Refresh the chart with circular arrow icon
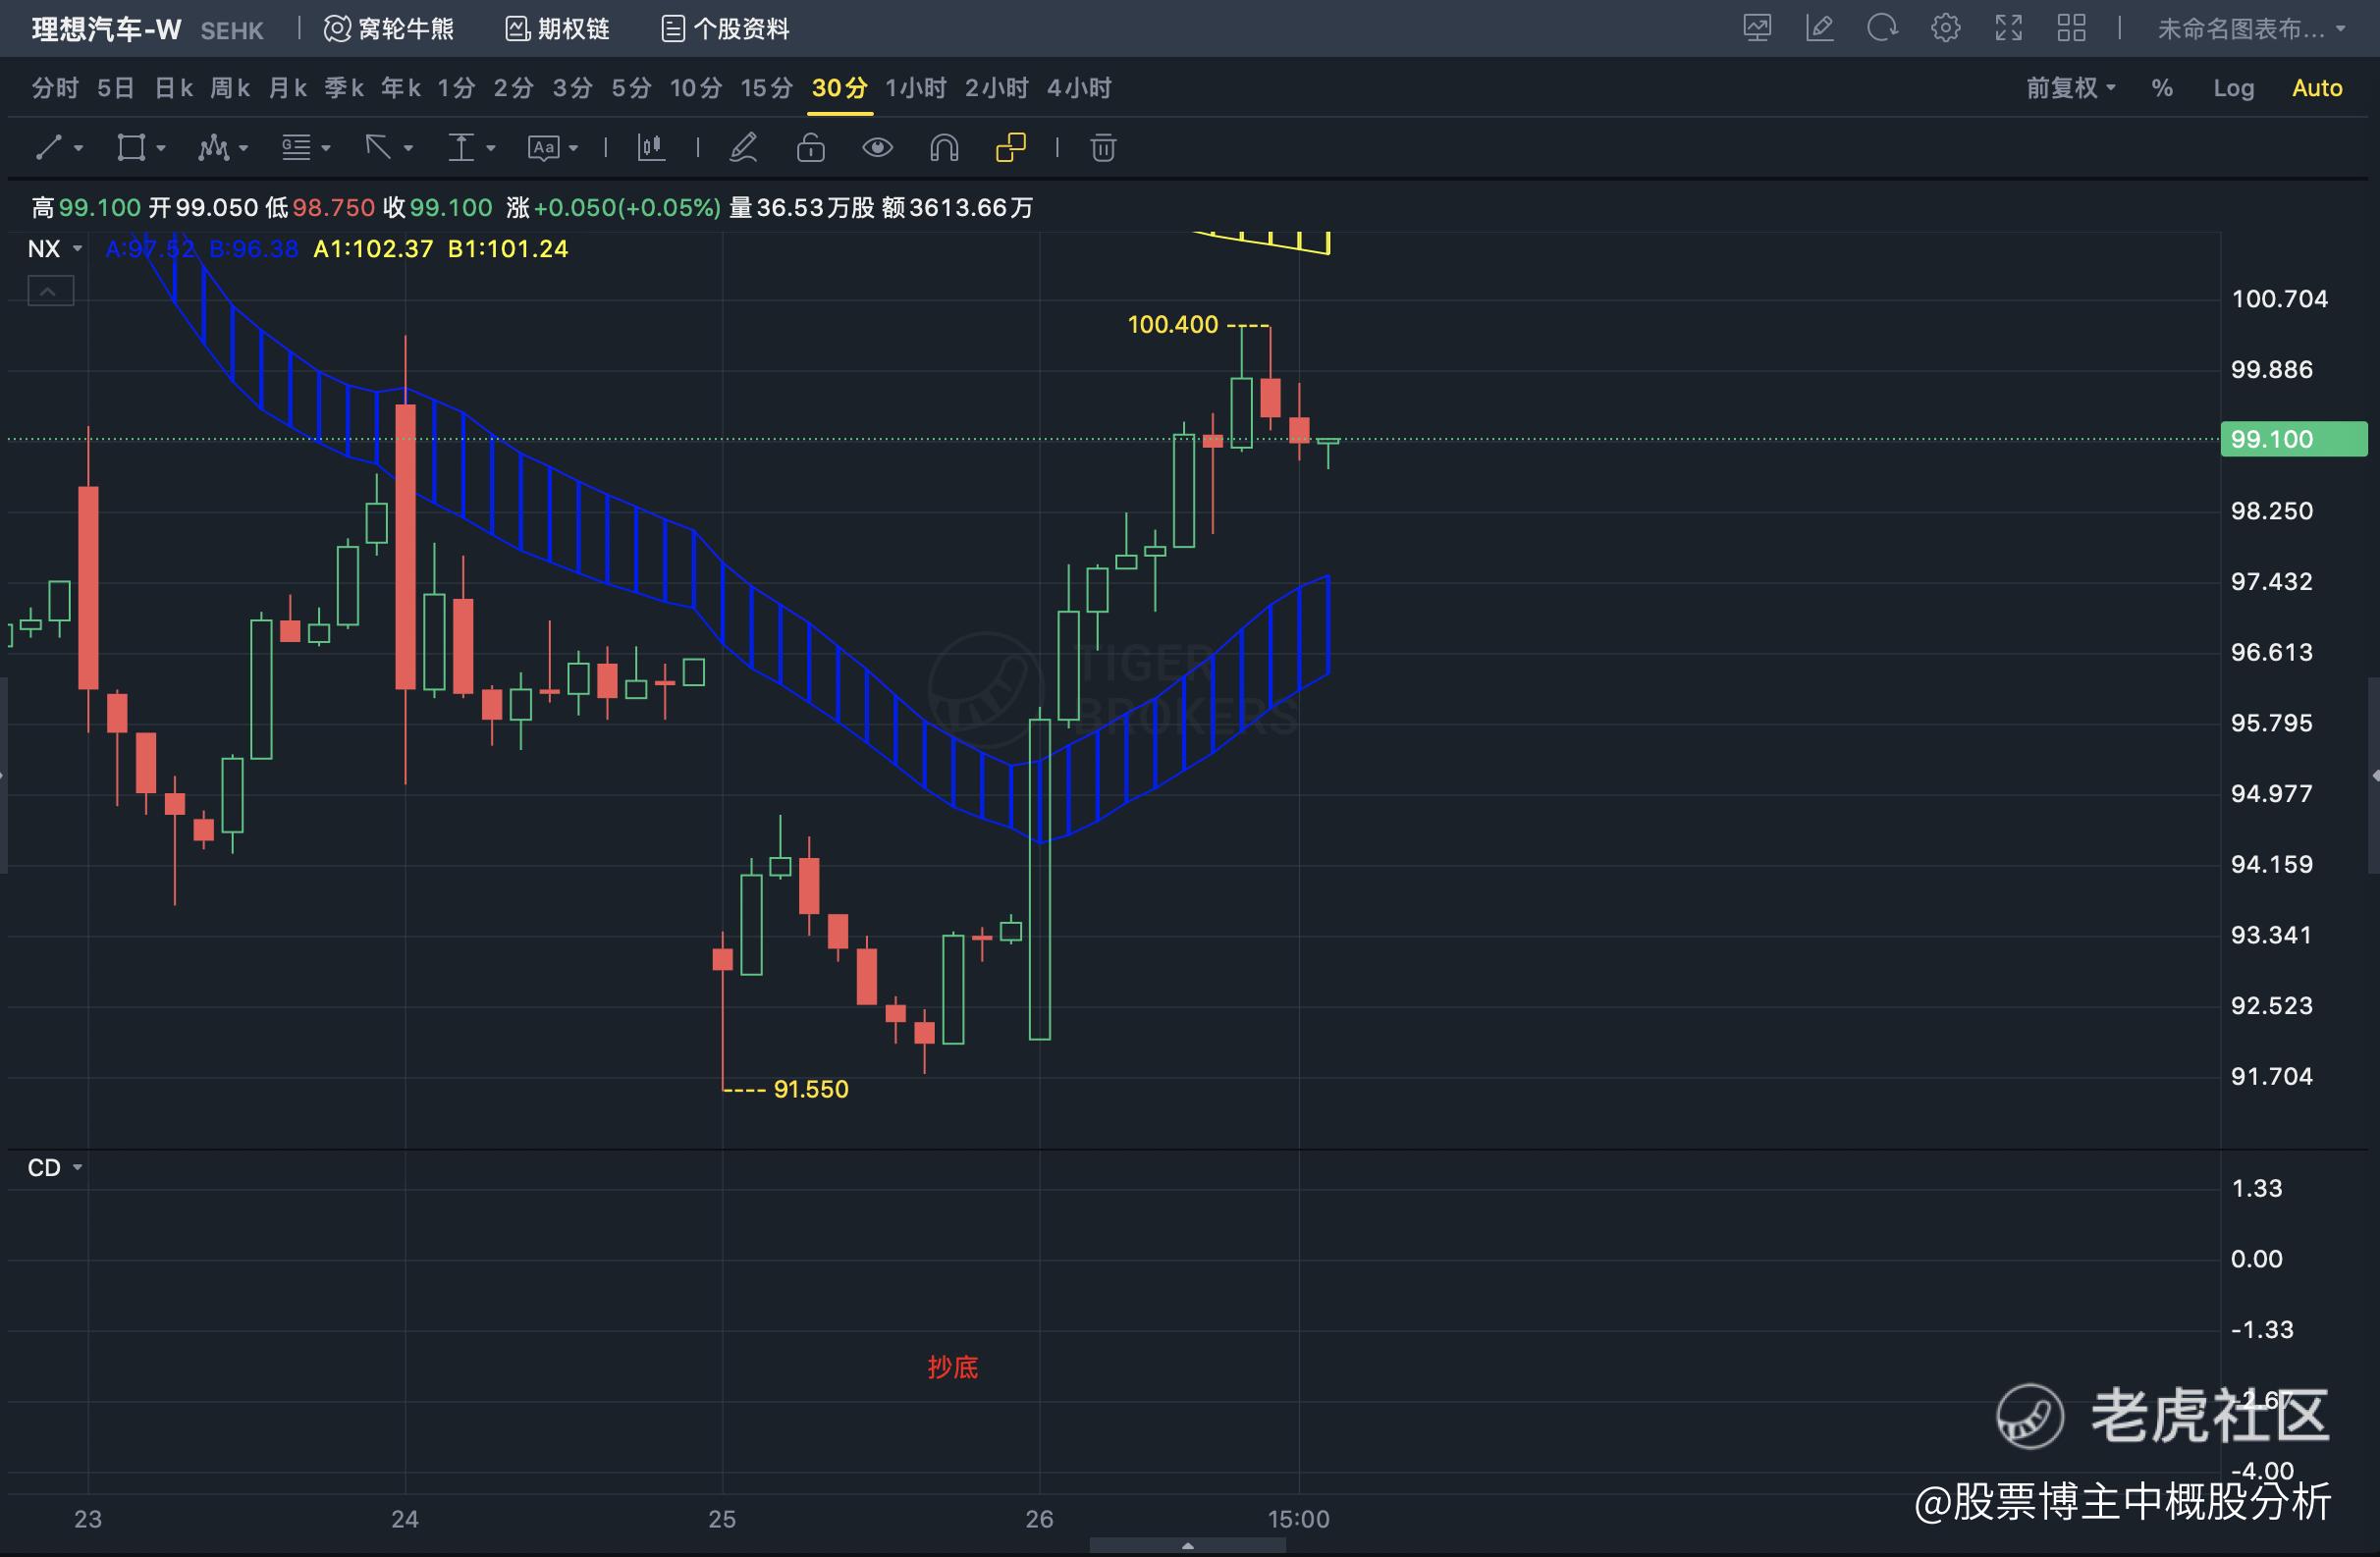This screenshot has height=1557, width=2380. pos(1882,28)
